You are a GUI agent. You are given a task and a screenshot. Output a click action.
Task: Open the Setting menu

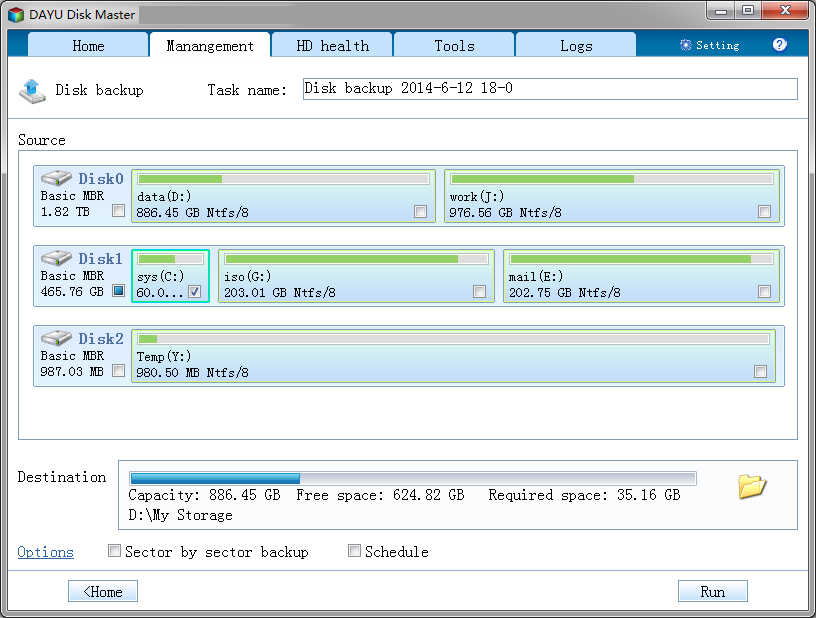[710, 45]
